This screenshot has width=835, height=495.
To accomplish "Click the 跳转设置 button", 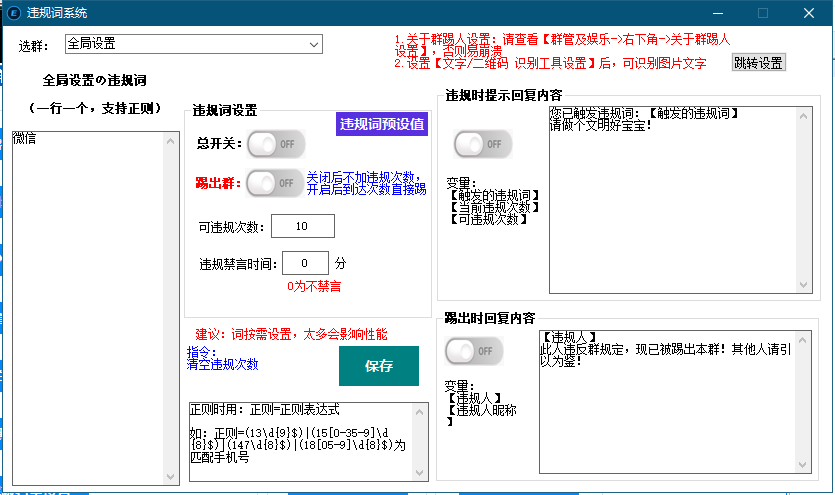I will pos(758,62).
